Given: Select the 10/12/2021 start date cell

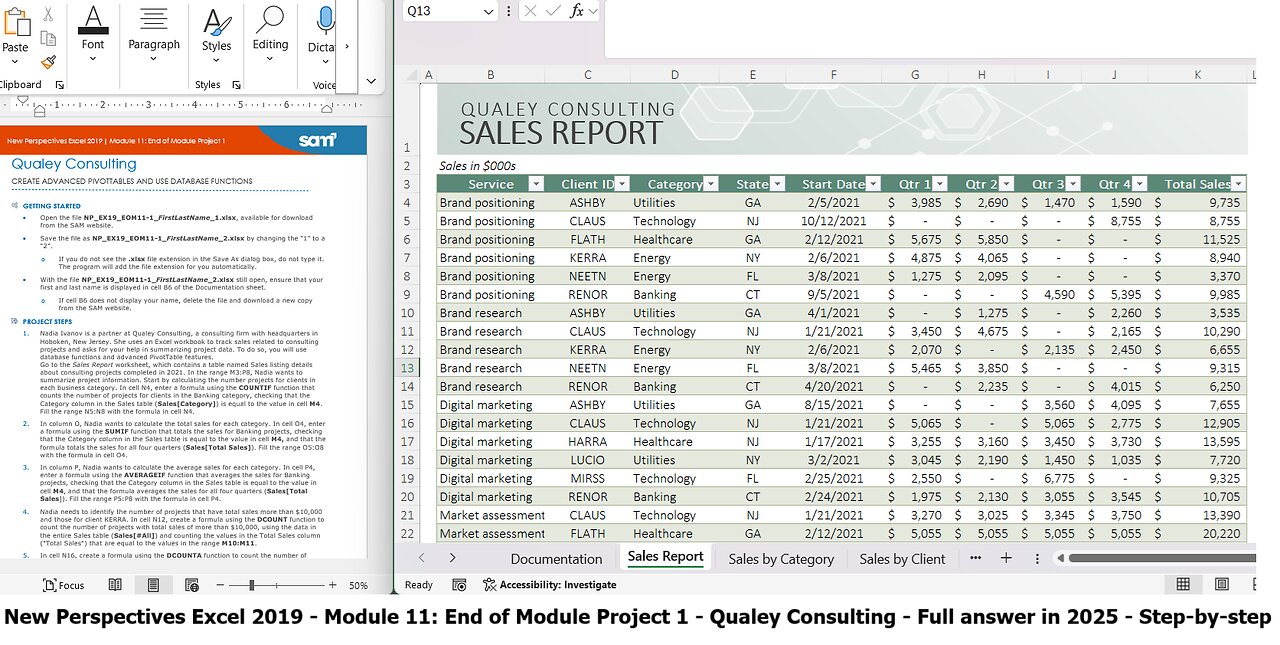Looking at the screenshot, I should pos(834,221).
